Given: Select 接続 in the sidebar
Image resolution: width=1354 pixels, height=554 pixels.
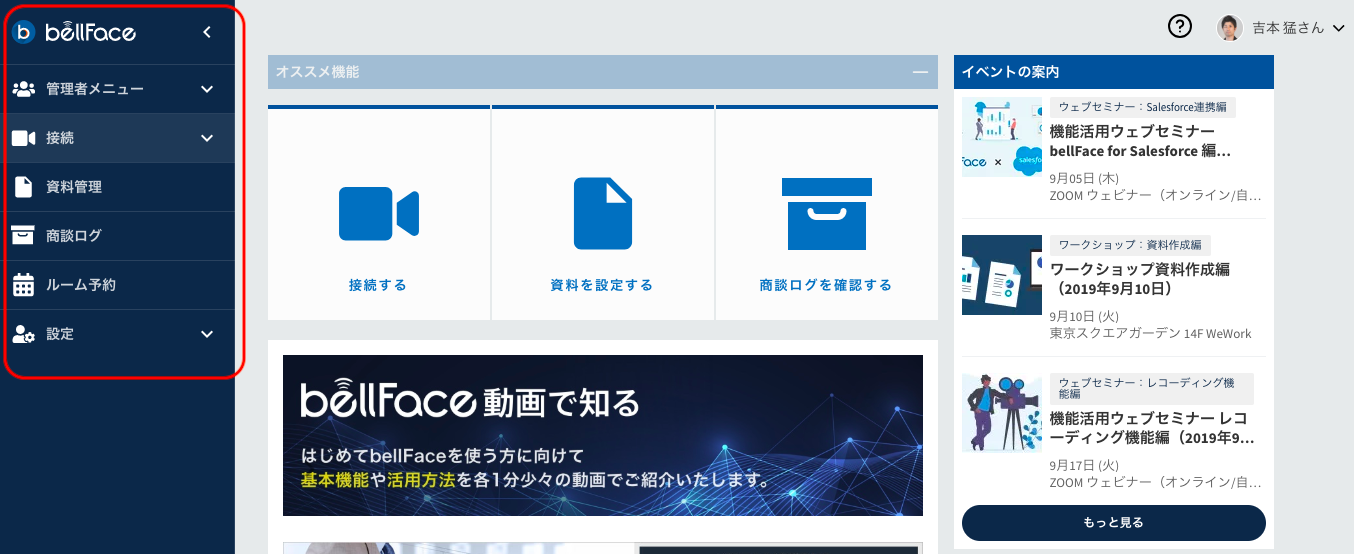Looking at the screenshot, I should click(x=118, y=138).
